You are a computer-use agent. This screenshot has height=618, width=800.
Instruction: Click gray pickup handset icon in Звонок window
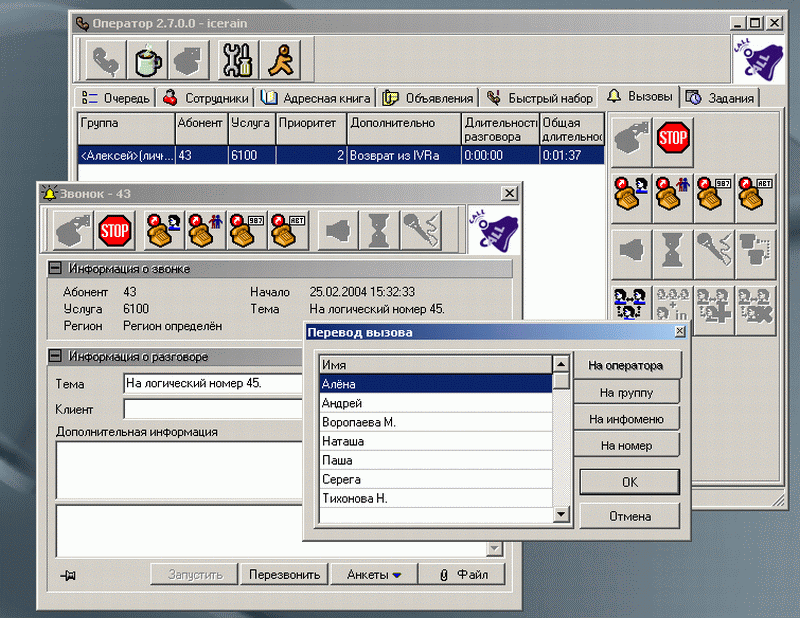coord(73,231)
